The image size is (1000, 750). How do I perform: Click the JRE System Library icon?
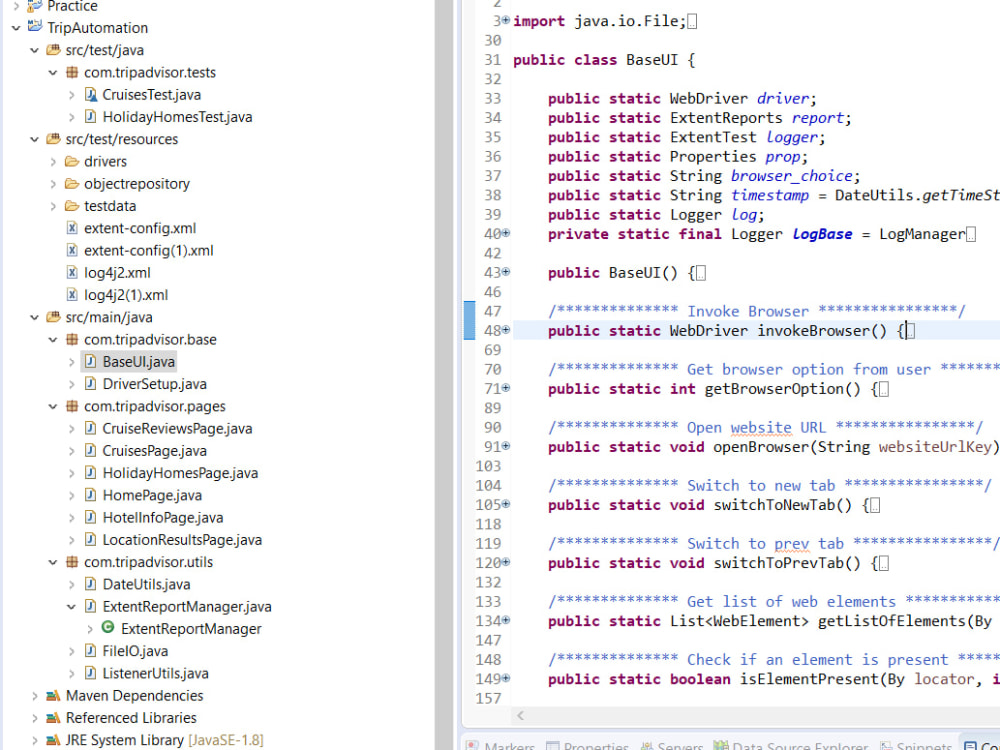tap(52, 740)
